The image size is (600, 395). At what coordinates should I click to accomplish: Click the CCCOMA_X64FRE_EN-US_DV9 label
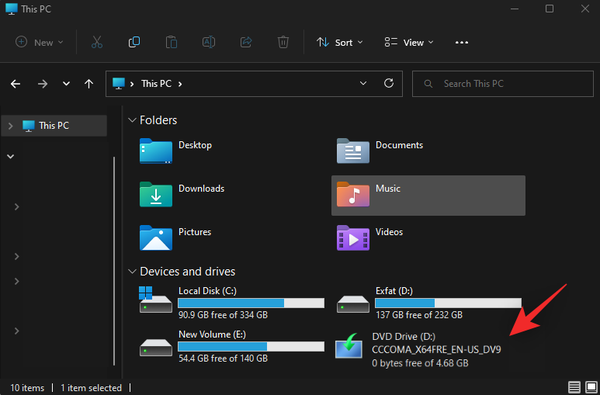click(436, 350)
